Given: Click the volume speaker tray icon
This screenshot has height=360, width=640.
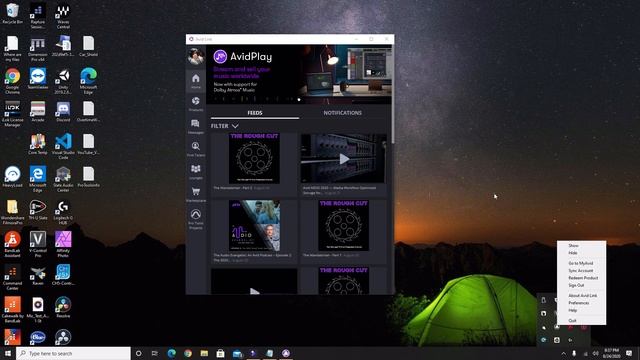Looking at the screenshot, I should (596, 353).
